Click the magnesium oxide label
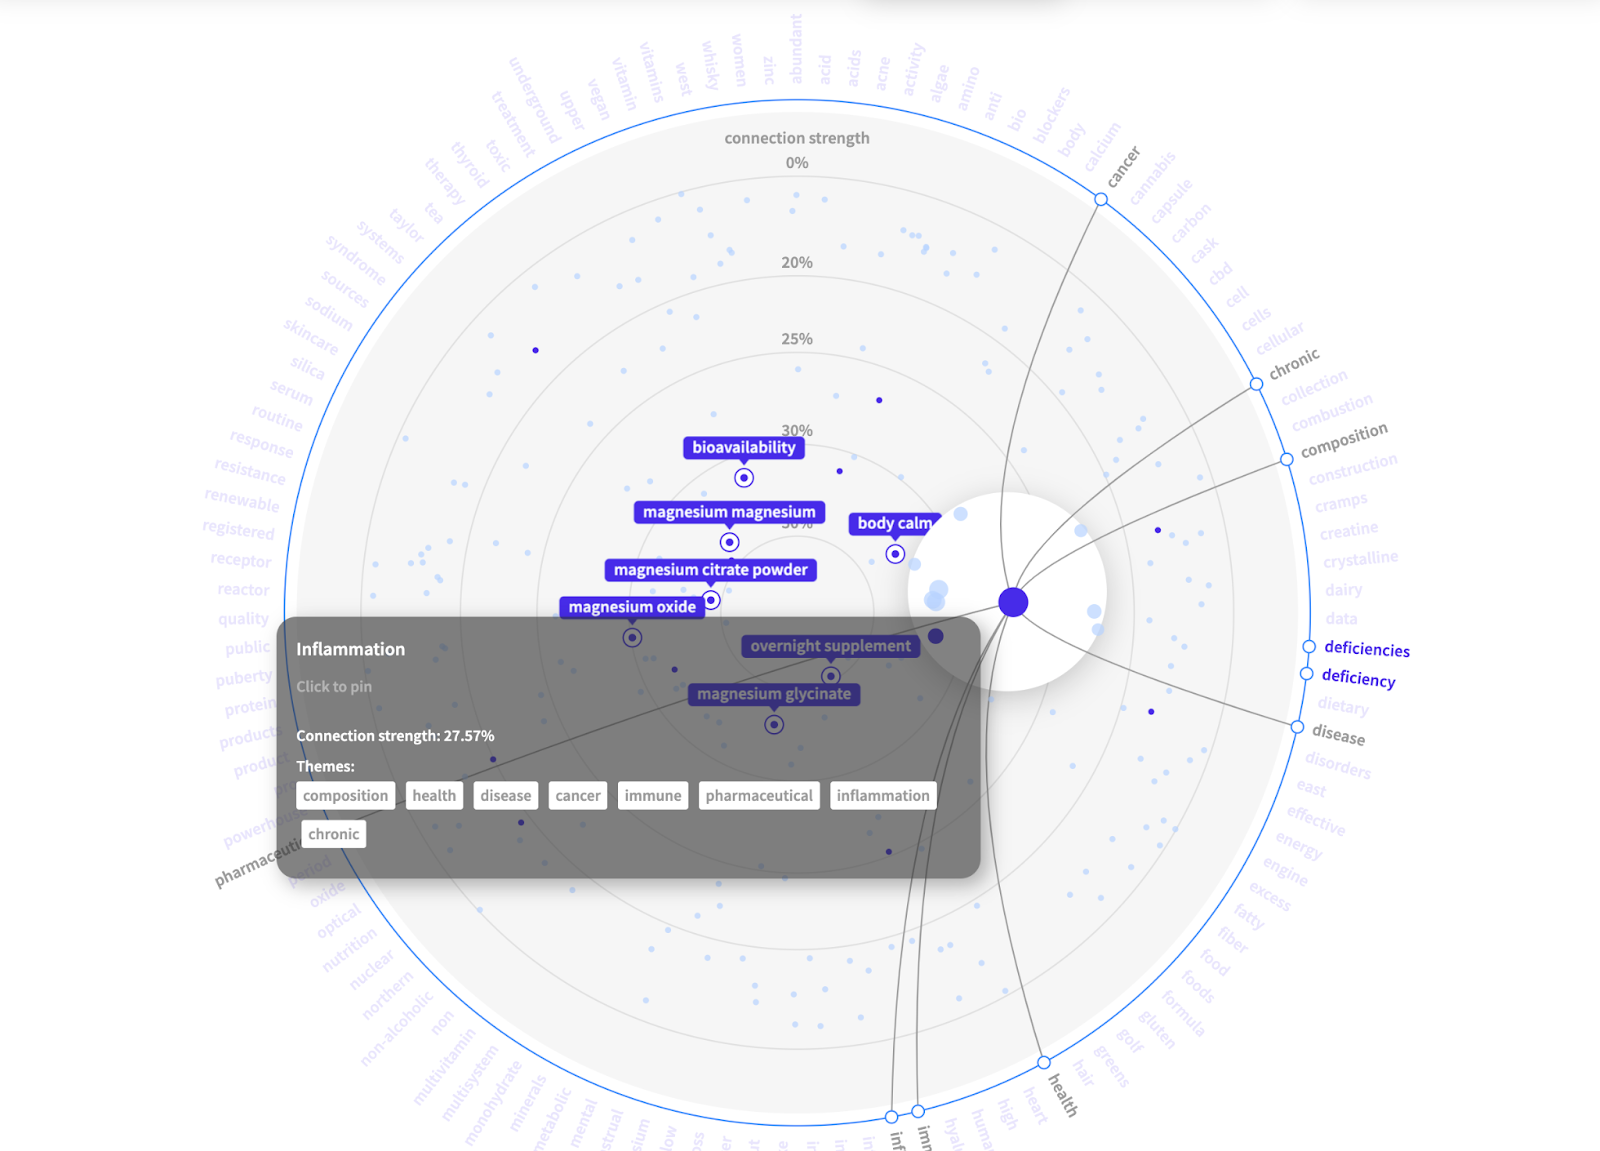This screenshot has width=1600, height=1151. [632, 607]
